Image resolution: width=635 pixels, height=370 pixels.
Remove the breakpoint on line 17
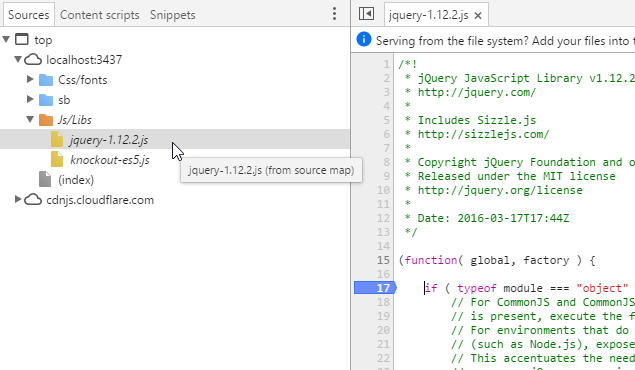point(375,288)
